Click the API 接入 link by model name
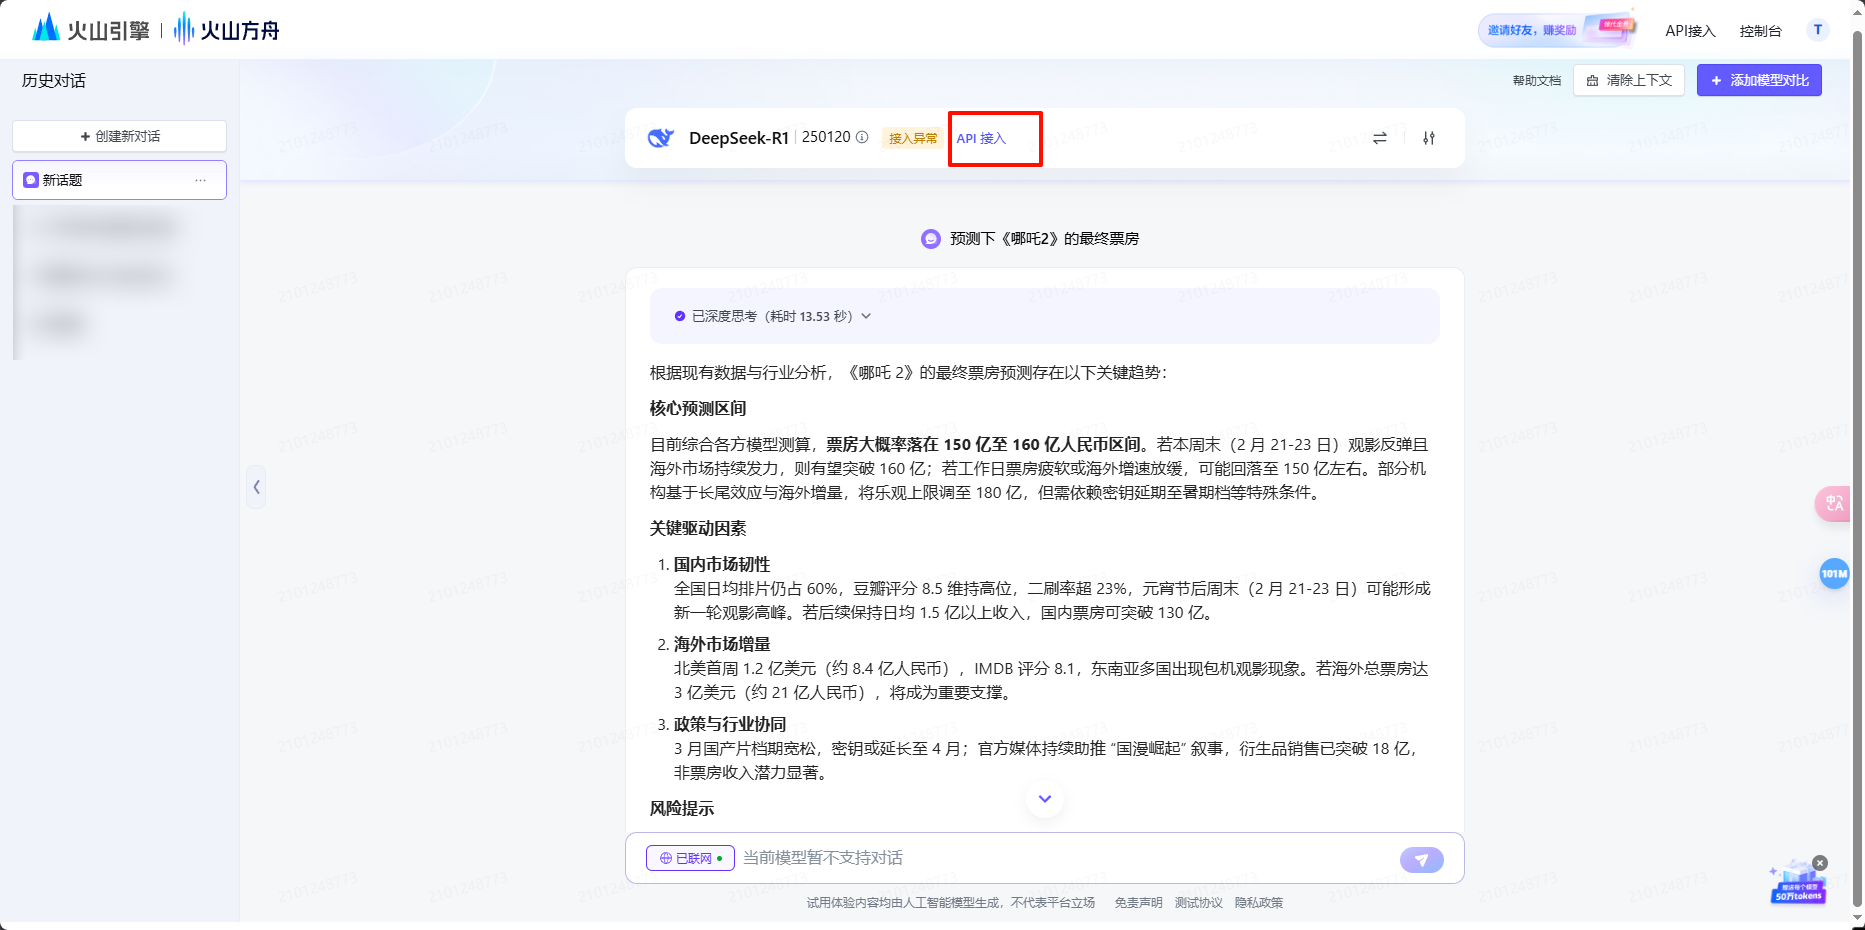The width and height of the screenshot is (1865, 930). tap(981, 138)
